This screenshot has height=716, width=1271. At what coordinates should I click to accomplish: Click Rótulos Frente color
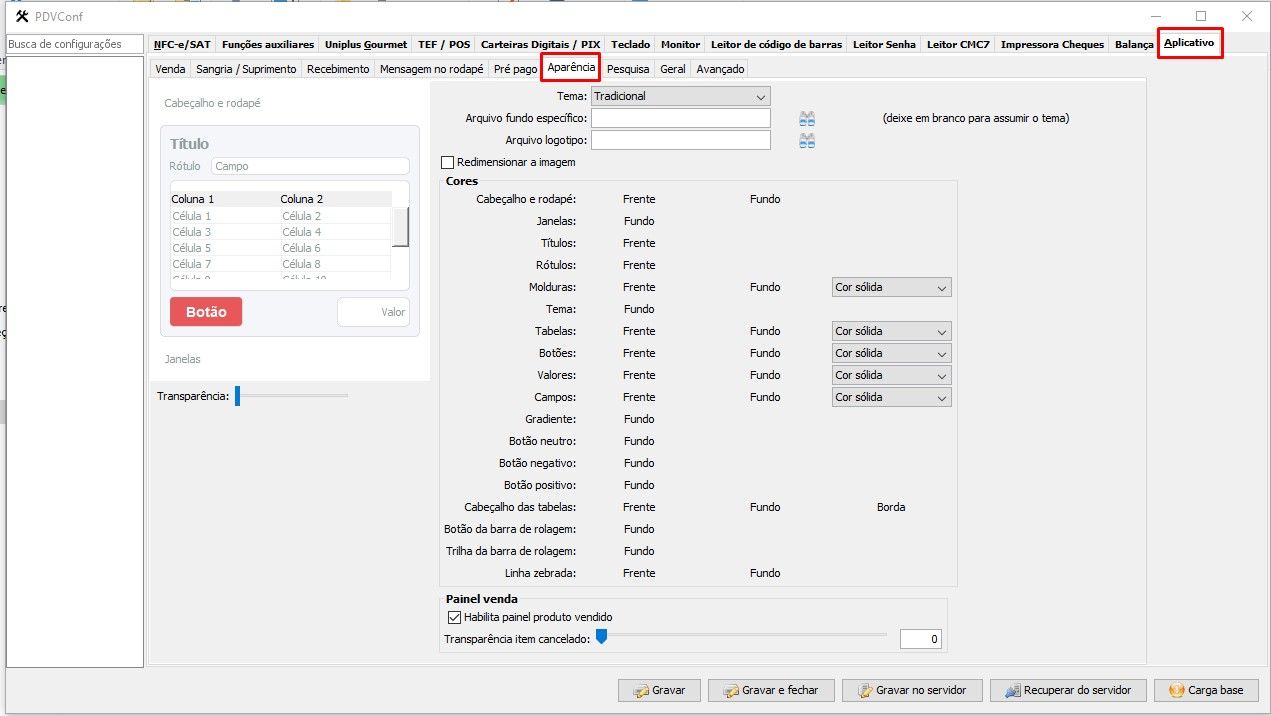[639, 265]
